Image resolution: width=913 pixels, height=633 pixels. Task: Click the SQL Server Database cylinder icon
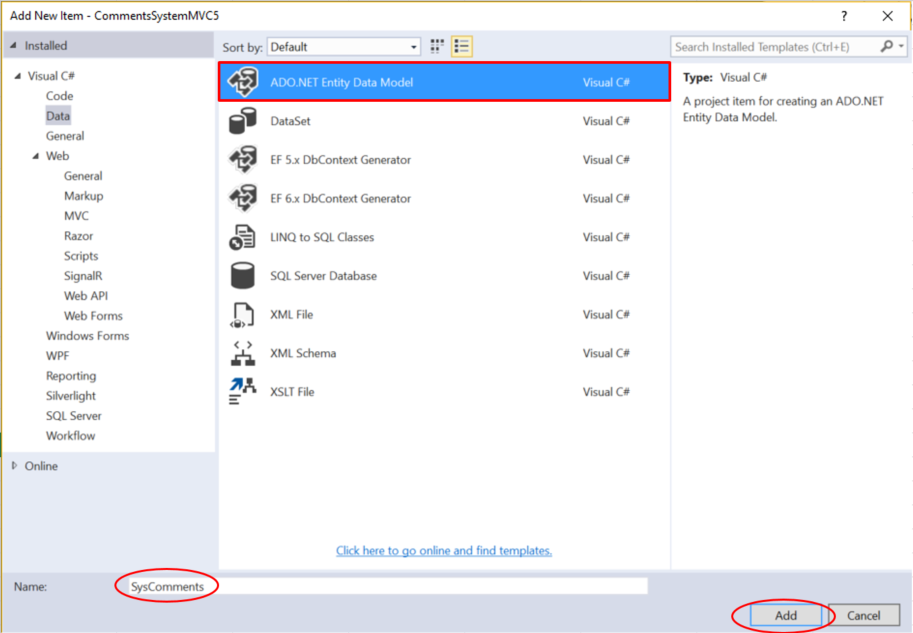pyautogui.click(x=242, y=275)
